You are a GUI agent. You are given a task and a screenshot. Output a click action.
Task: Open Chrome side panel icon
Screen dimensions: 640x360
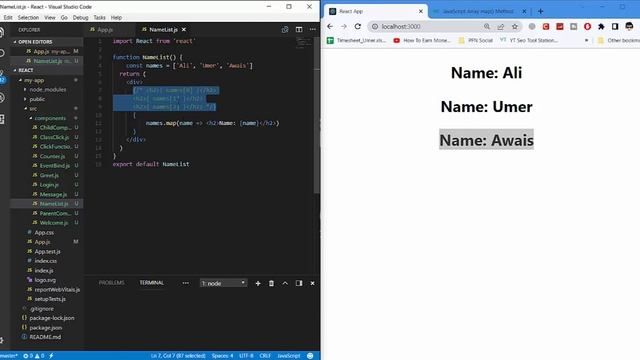[x=615, y=27]
